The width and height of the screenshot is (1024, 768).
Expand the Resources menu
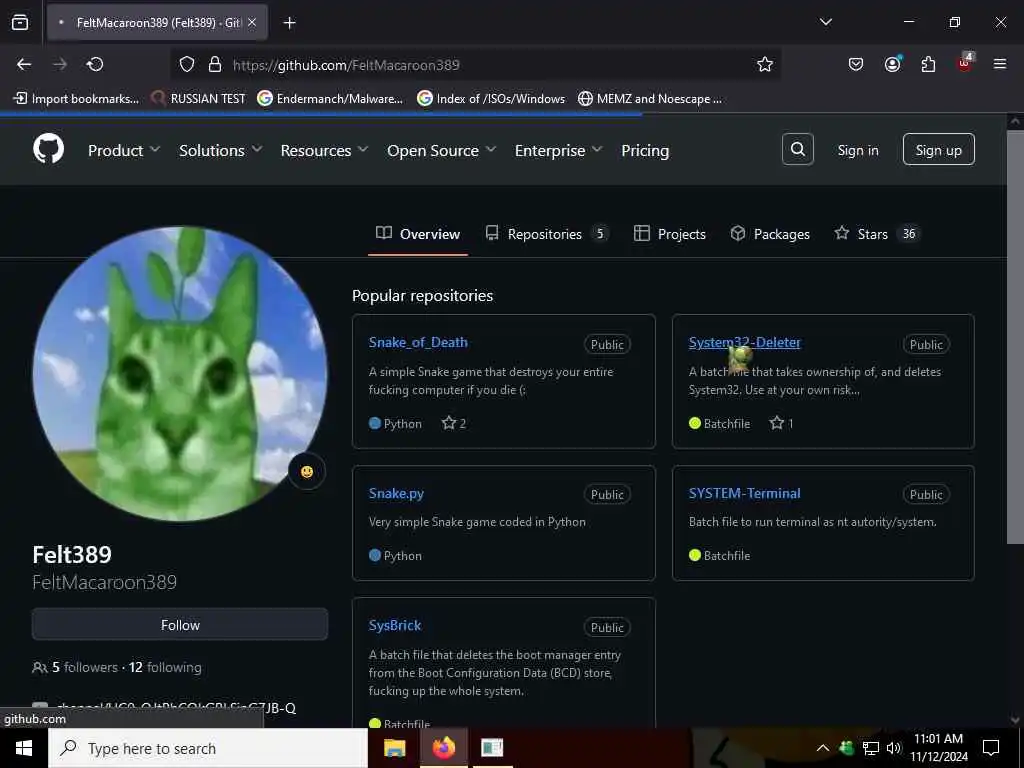click(325, 150)
